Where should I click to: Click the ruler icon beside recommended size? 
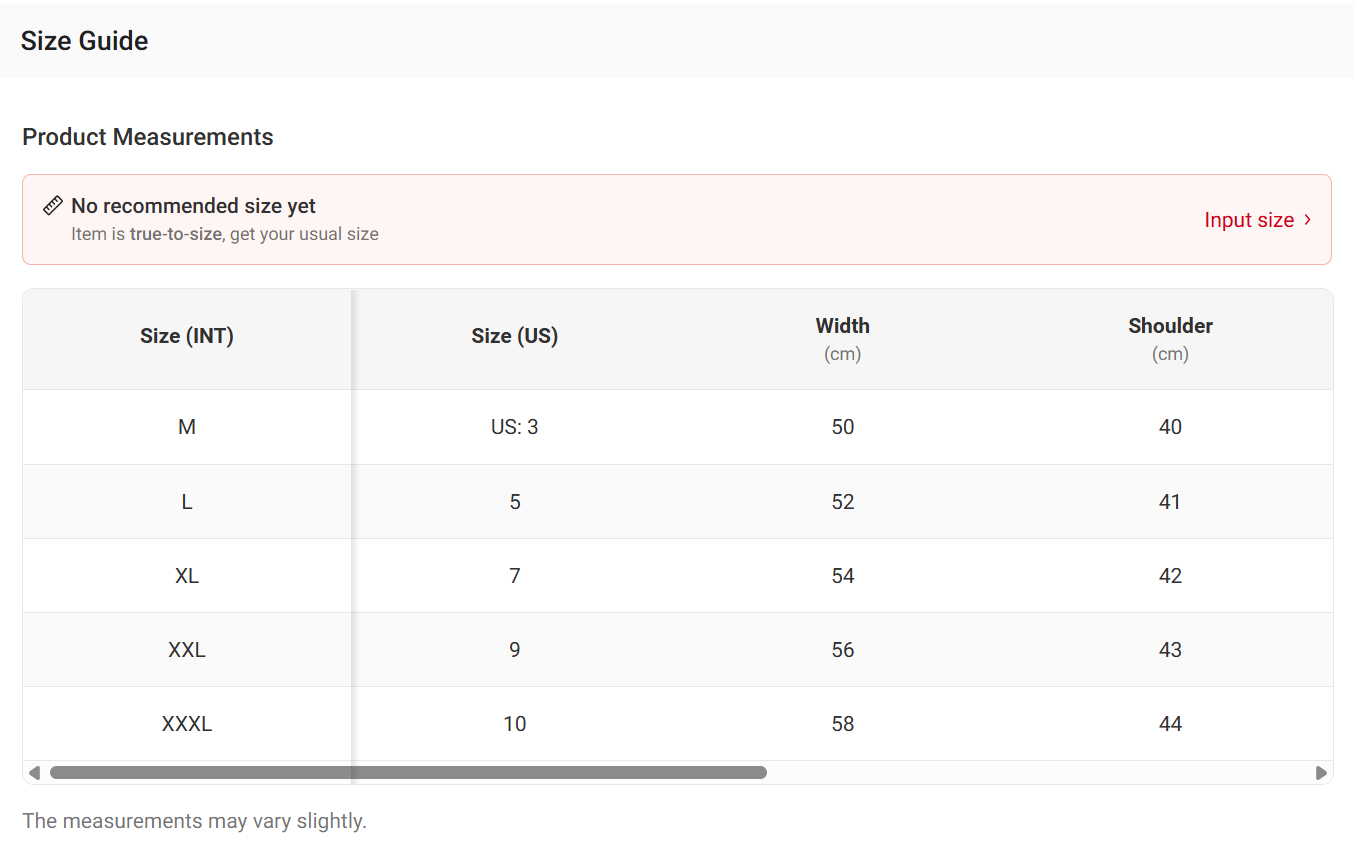tap(53, 206)
